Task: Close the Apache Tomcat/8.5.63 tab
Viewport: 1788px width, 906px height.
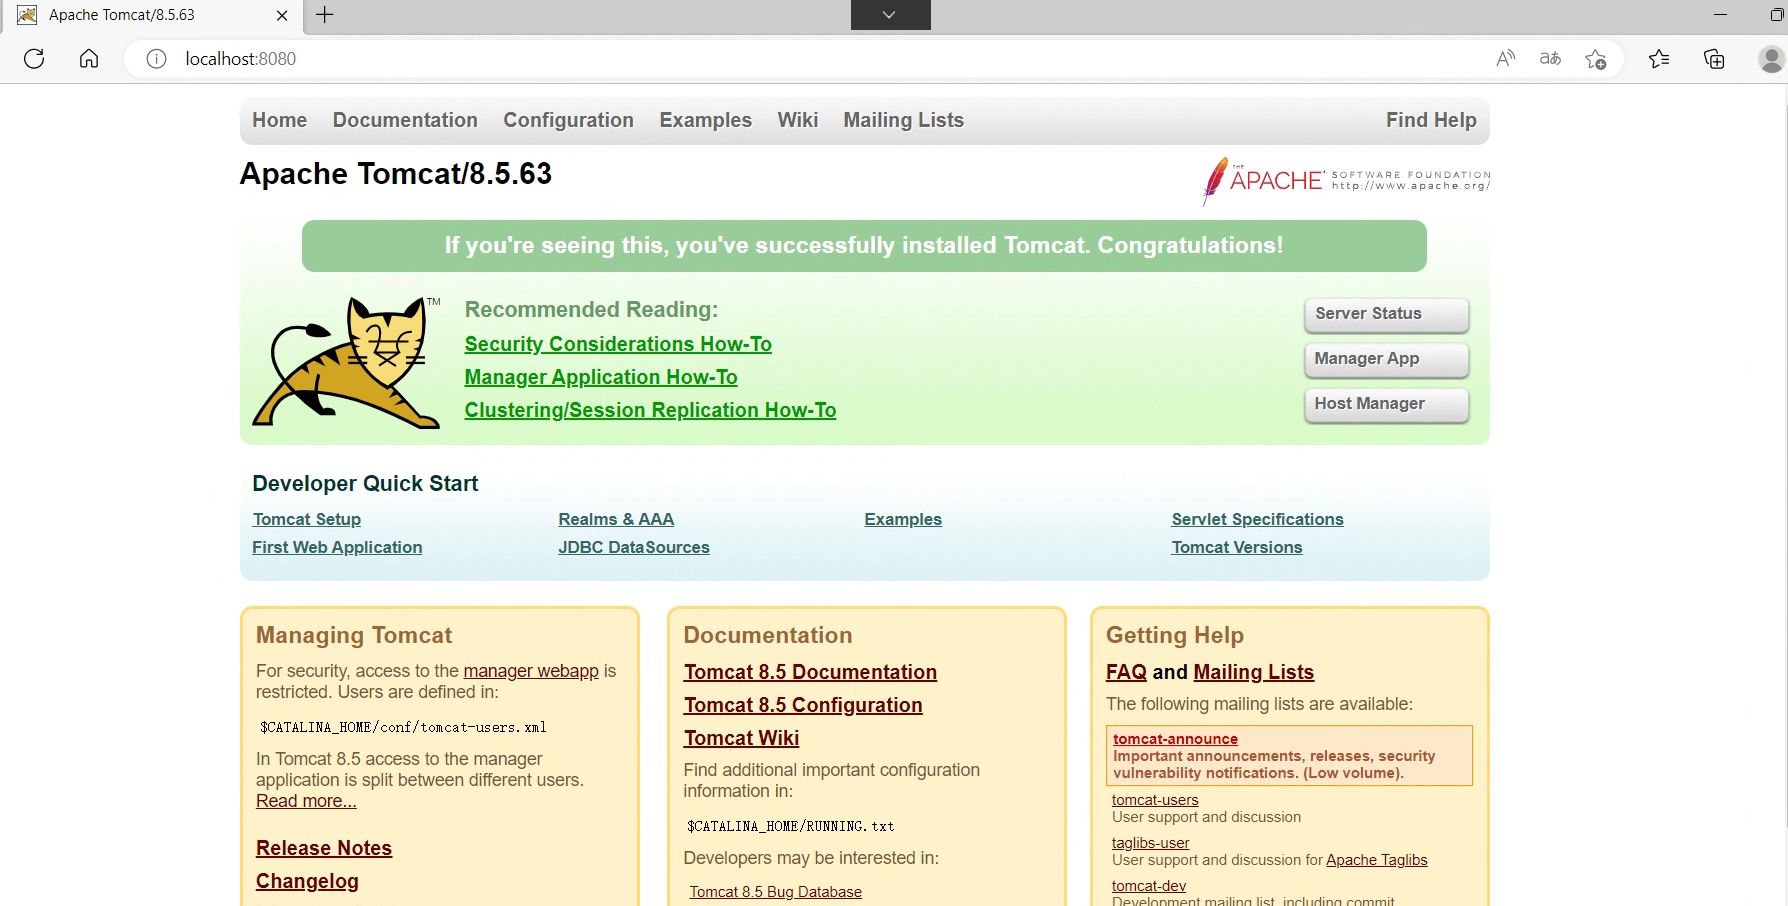Action: click(x=282, y=15)
